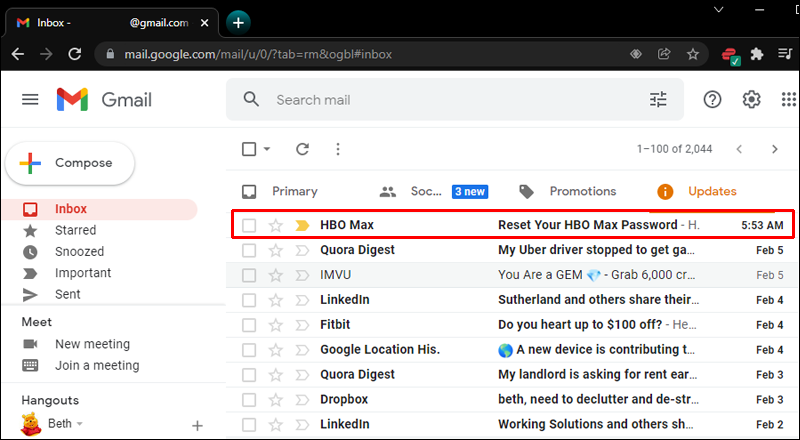
Task: Open Gmail support help icon
Action: 712,100
